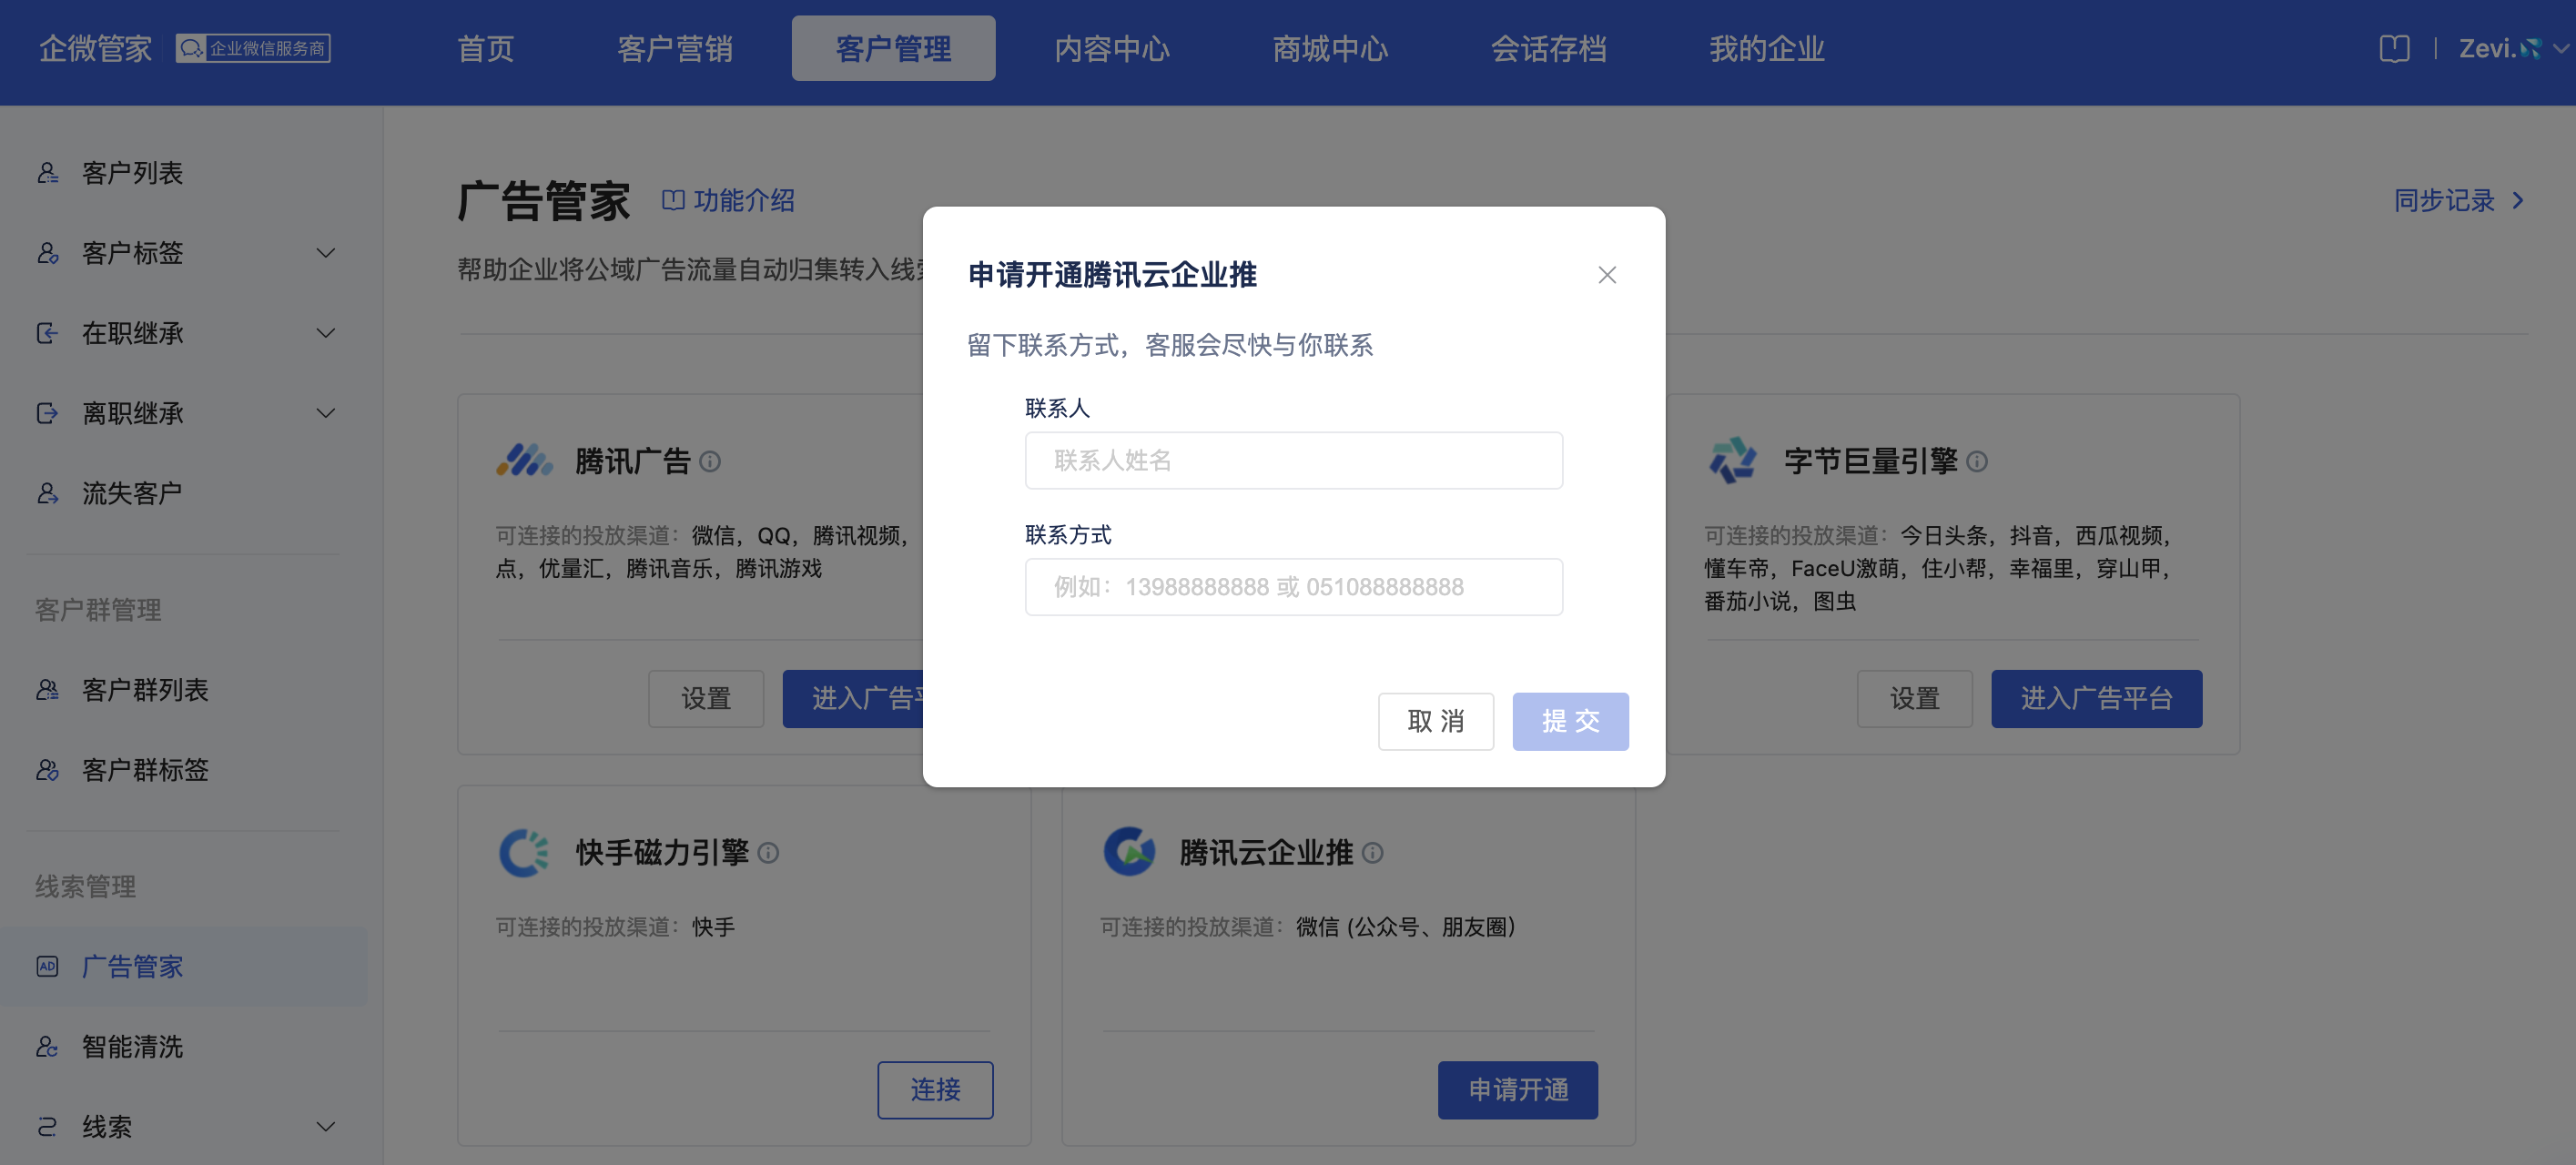Show info tooltip for 字节巨量引擎
The image size is (2576, 1165).
coord(1977,461)
